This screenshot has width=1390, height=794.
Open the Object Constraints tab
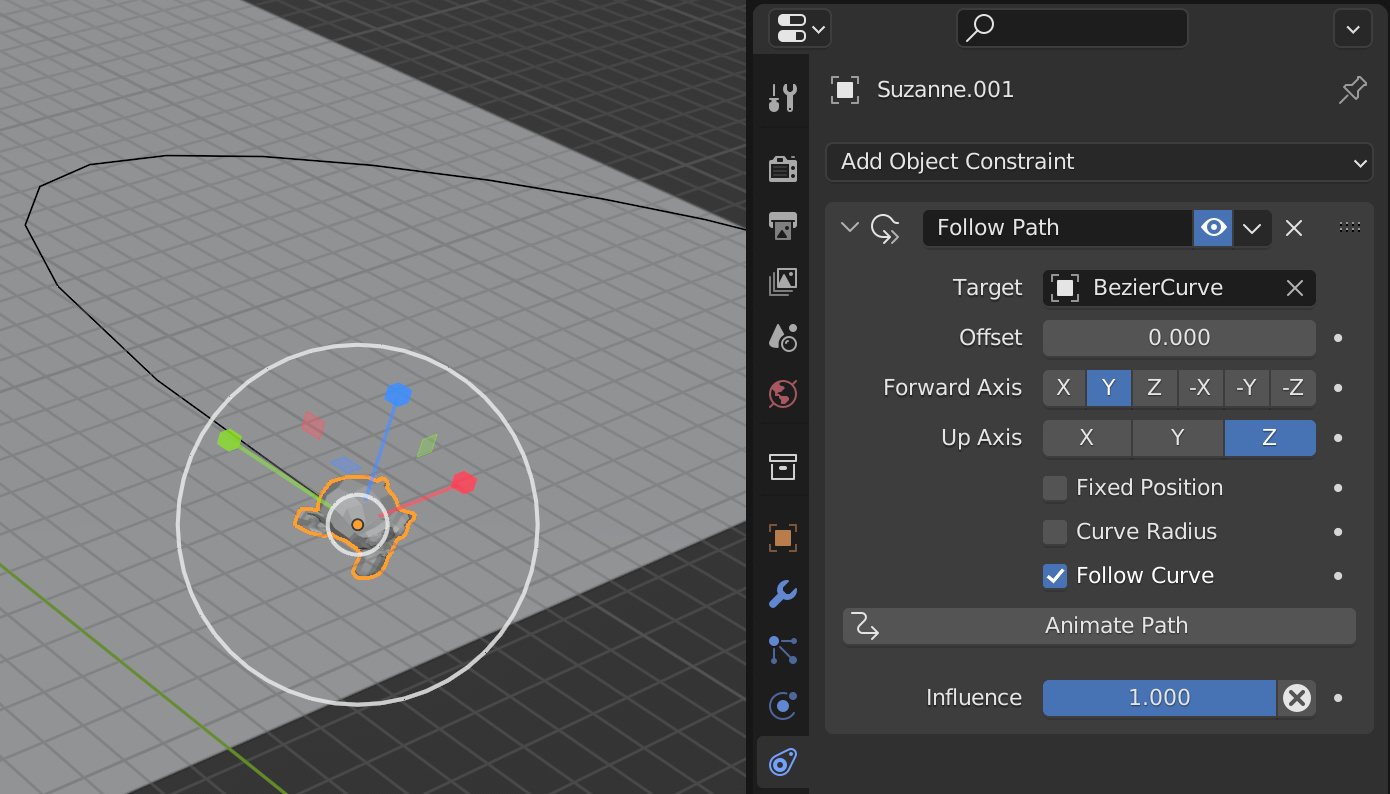[782, 764]
